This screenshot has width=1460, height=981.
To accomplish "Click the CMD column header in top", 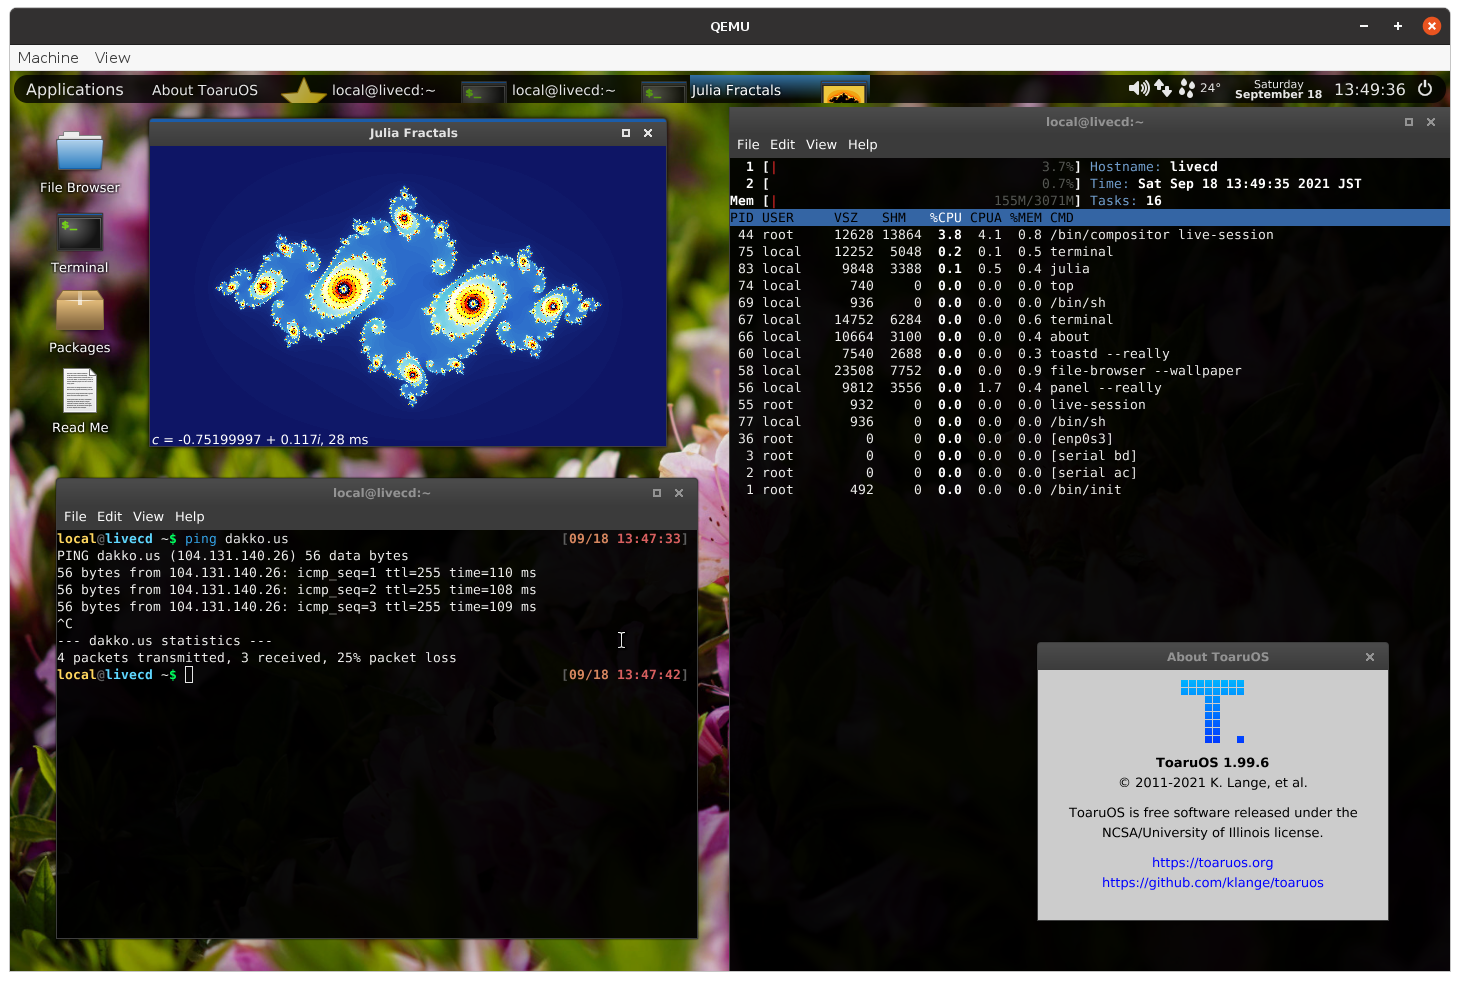I will coord(1062,218).
